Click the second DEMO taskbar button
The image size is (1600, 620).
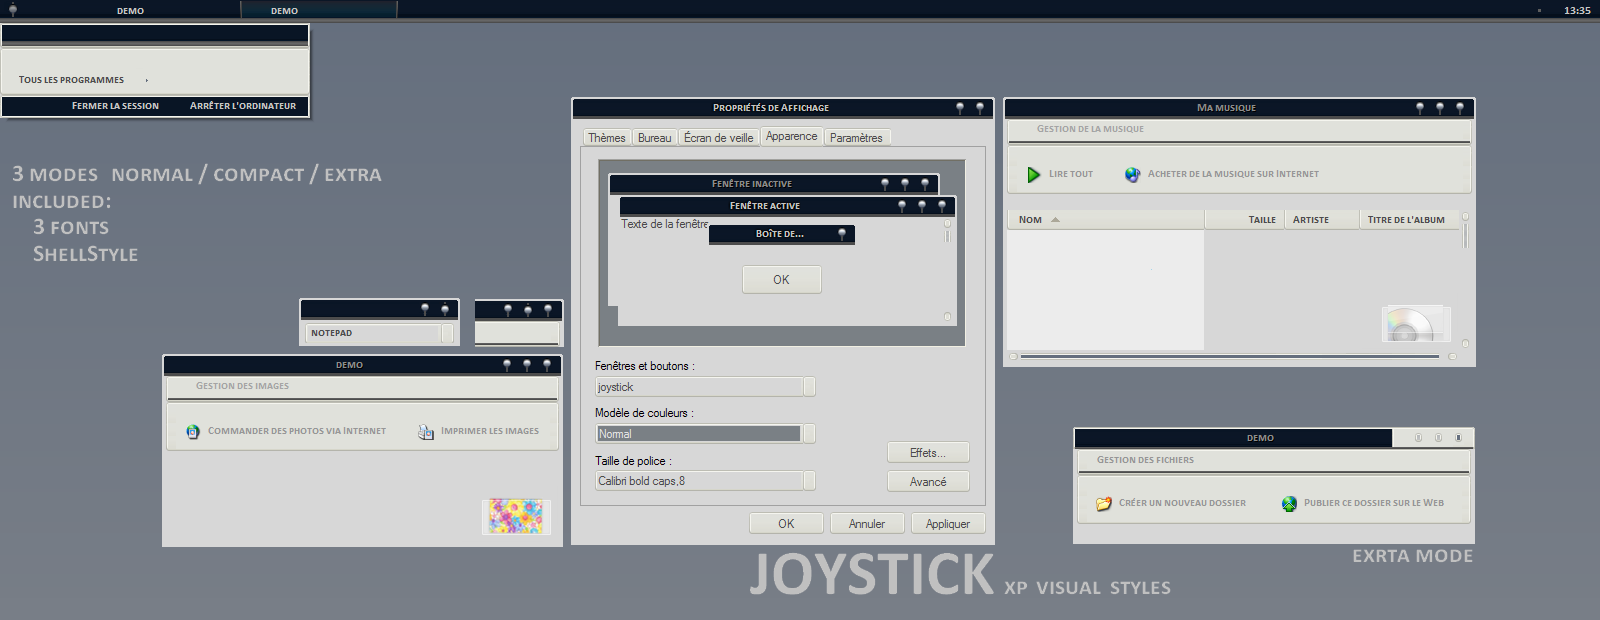tap(319, 11)
